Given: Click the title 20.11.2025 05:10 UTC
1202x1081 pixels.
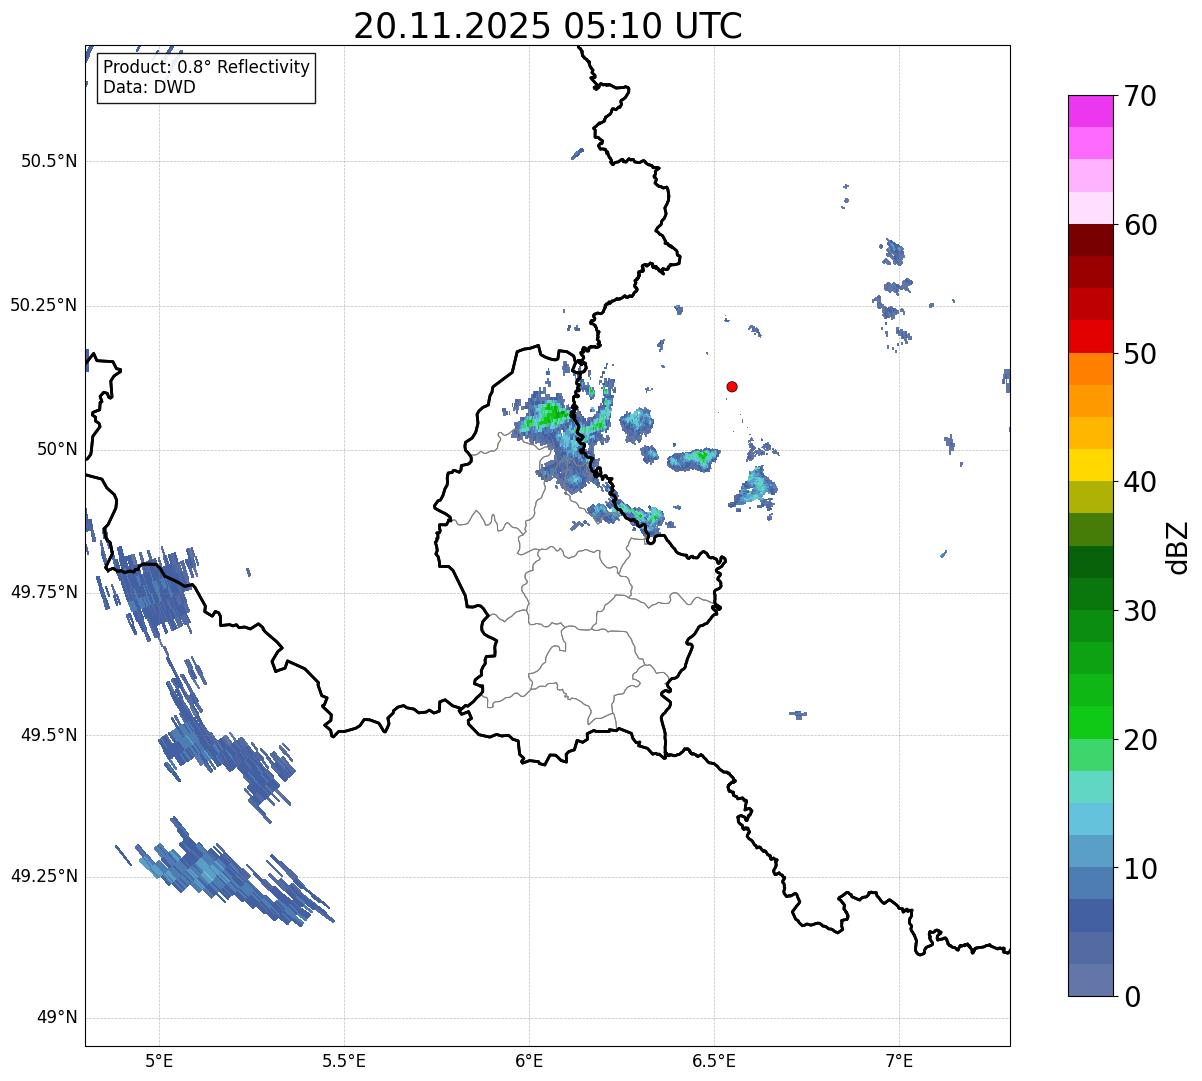Looking at the screenshot, I should [x=548, y=25].
